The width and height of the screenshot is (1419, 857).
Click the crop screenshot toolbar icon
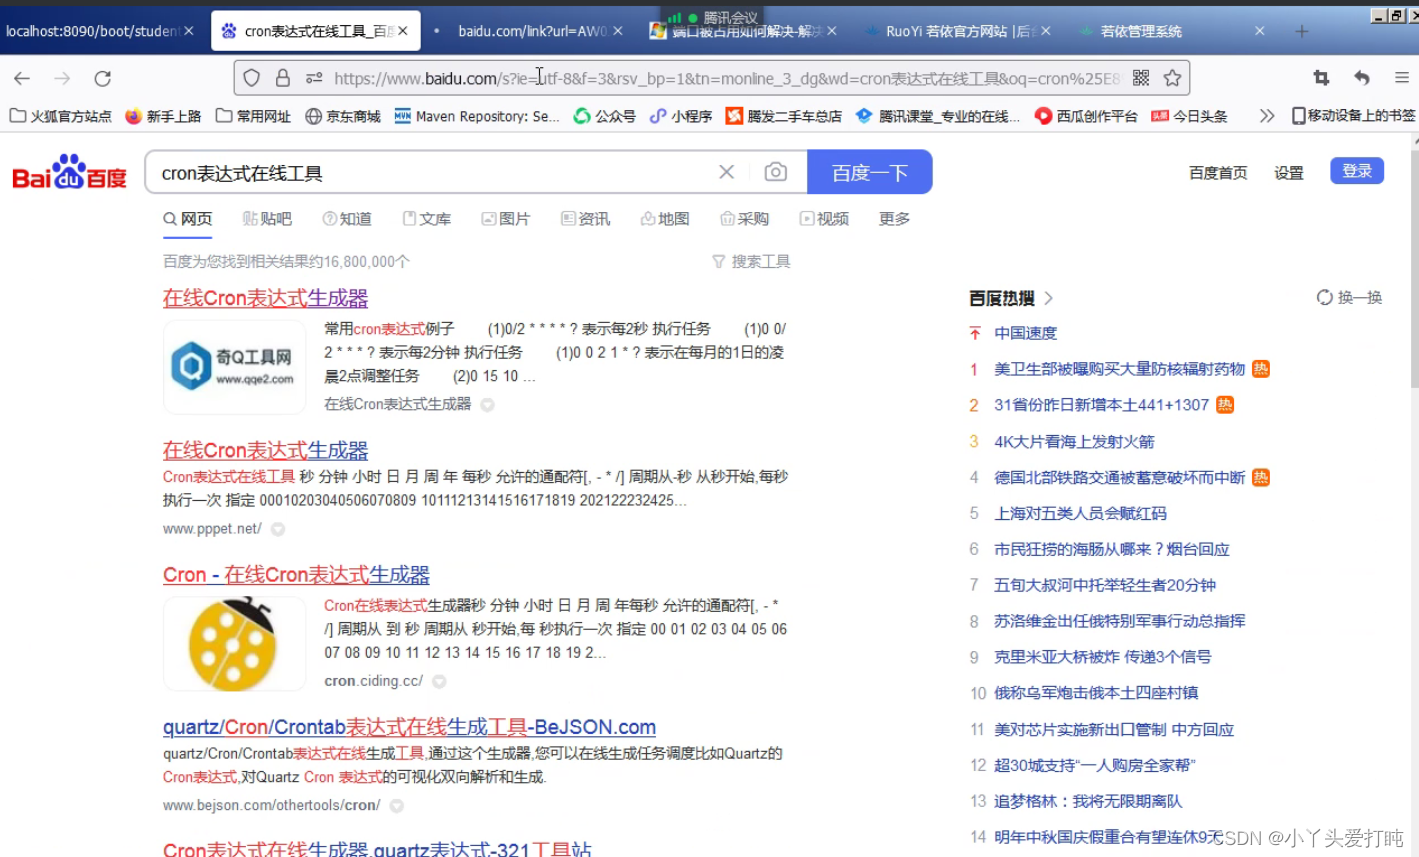click(1321, 78)
